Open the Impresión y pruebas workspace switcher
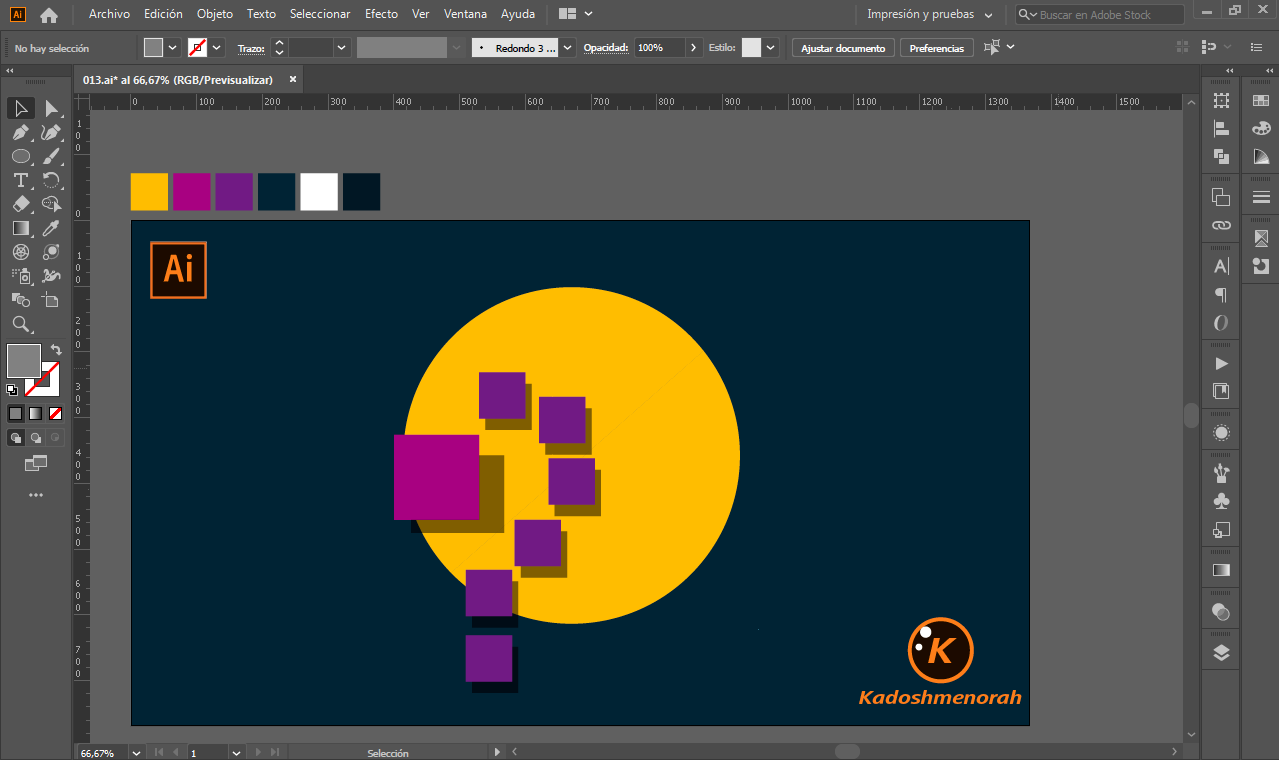Image resolution: width=1279 pixels, height=760 pixels. pyautogui.click(x=930, y=15)
